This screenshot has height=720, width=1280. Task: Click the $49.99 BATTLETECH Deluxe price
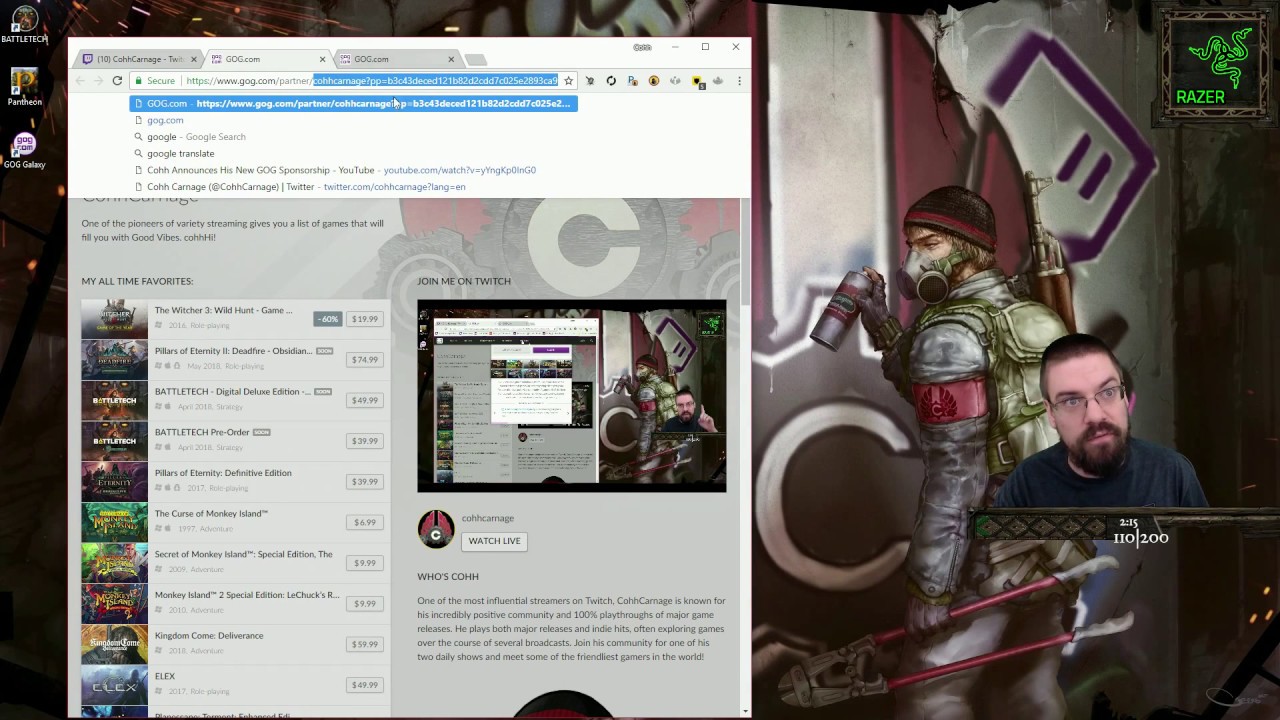coord(365,400)
